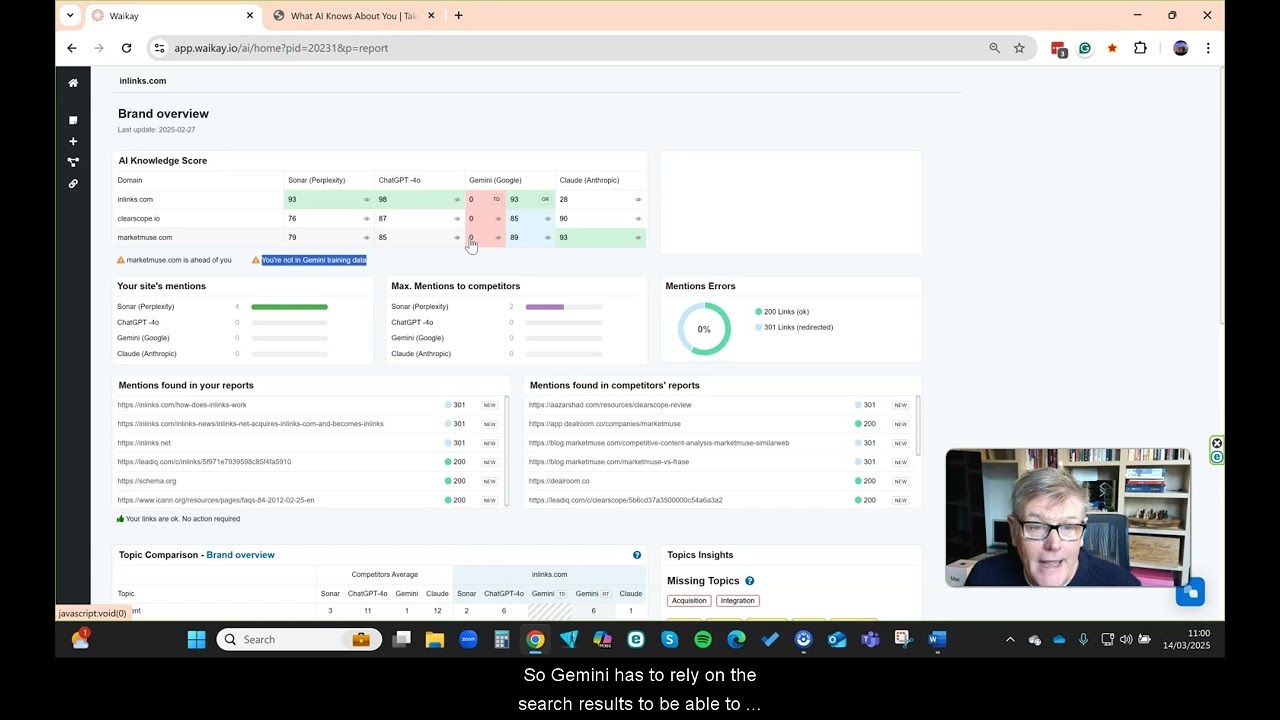1280x720 pixels.
Task: Click the inlinks.com OR badge in Gemini column
Action: click(545, 200)
